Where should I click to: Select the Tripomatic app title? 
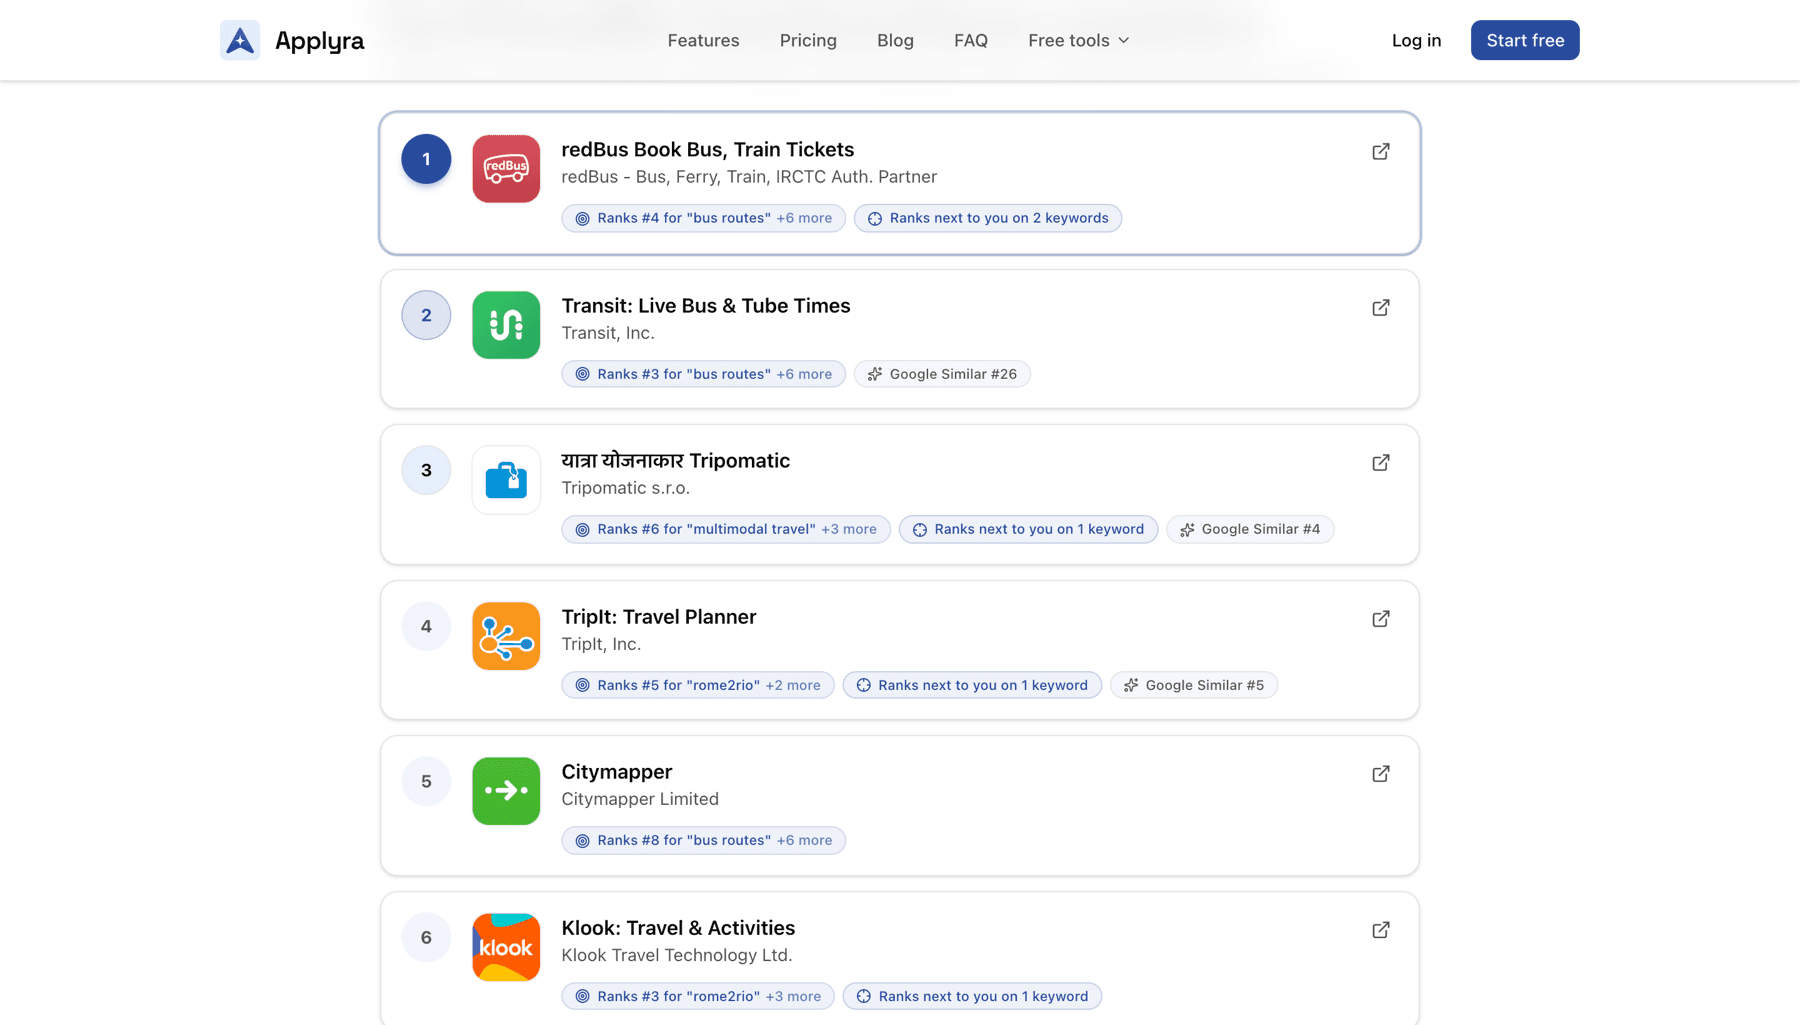[x=675, y=461]
